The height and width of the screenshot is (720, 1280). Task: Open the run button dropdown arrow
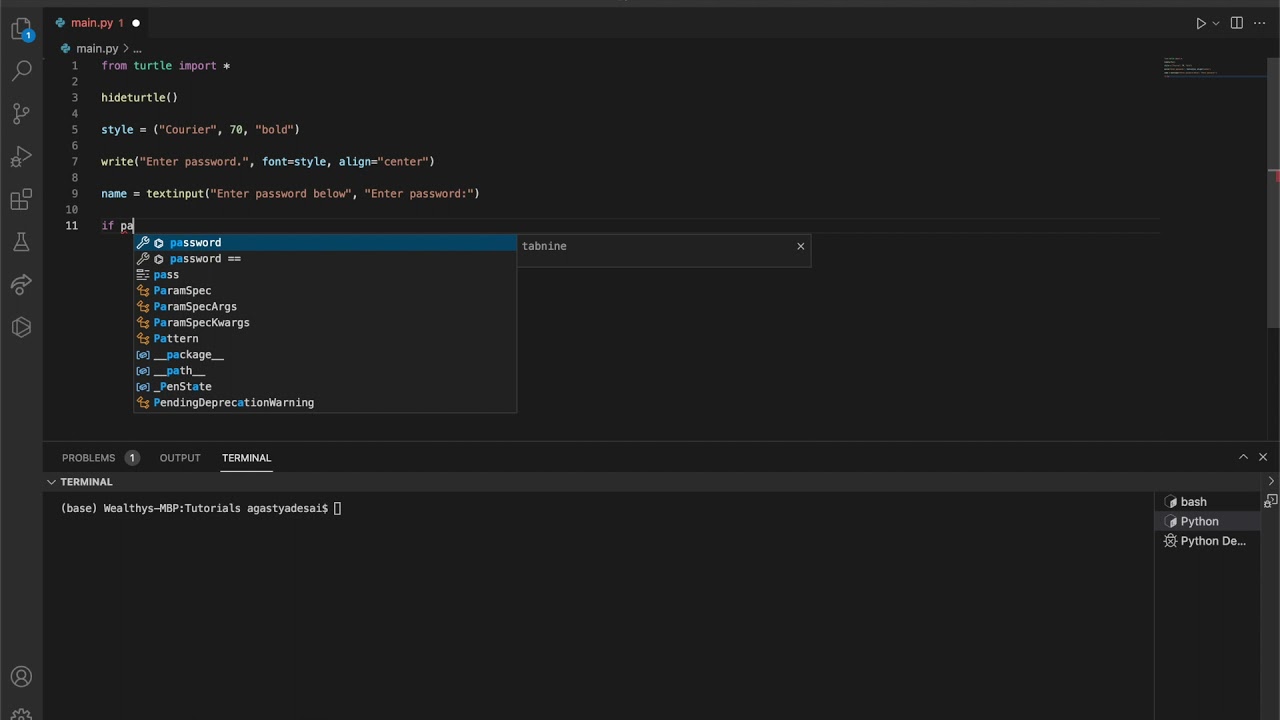tap(1217, 23)
